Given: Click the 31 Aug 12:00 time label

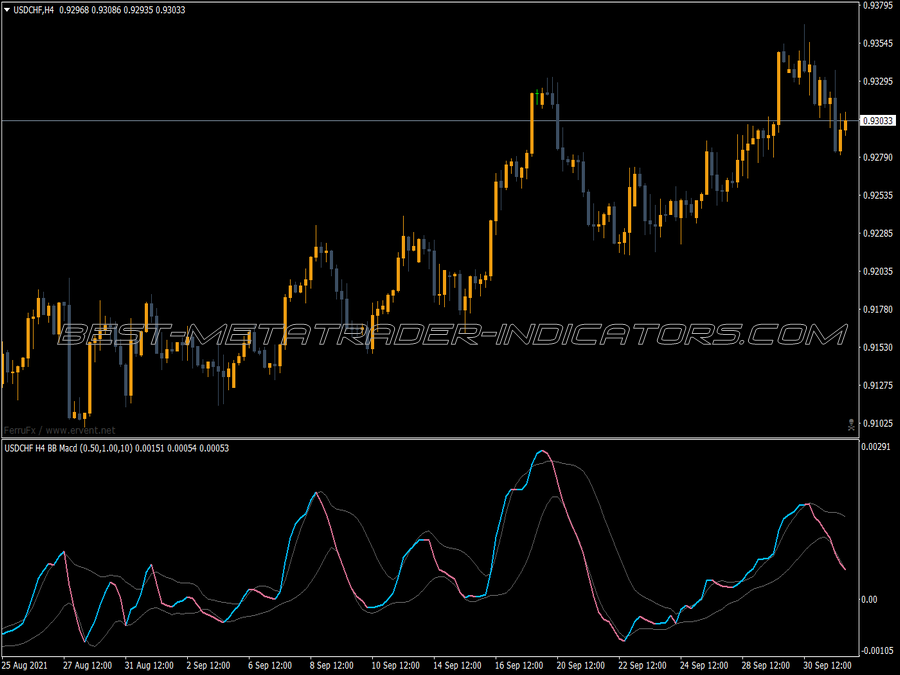Looking at the screenshot, I should pos(149,666).
